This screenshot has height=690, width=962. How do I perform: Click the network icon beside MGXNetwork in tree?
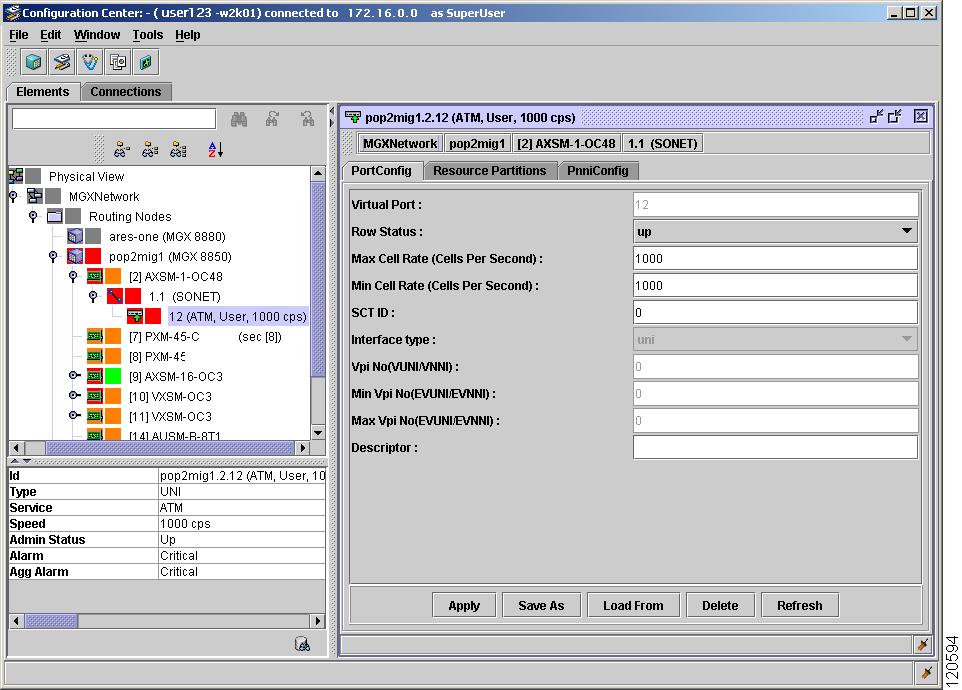coord(35,196)
